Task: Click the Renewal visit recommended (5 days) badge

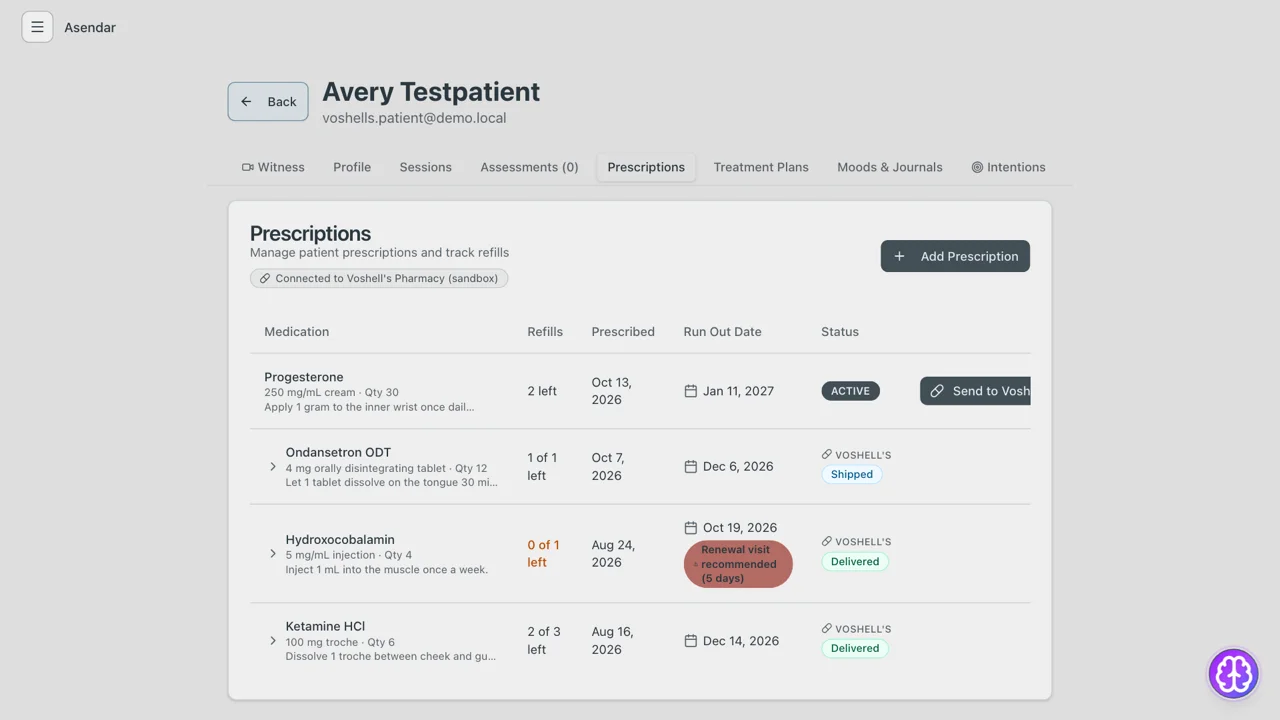Action: pos(738,564)
